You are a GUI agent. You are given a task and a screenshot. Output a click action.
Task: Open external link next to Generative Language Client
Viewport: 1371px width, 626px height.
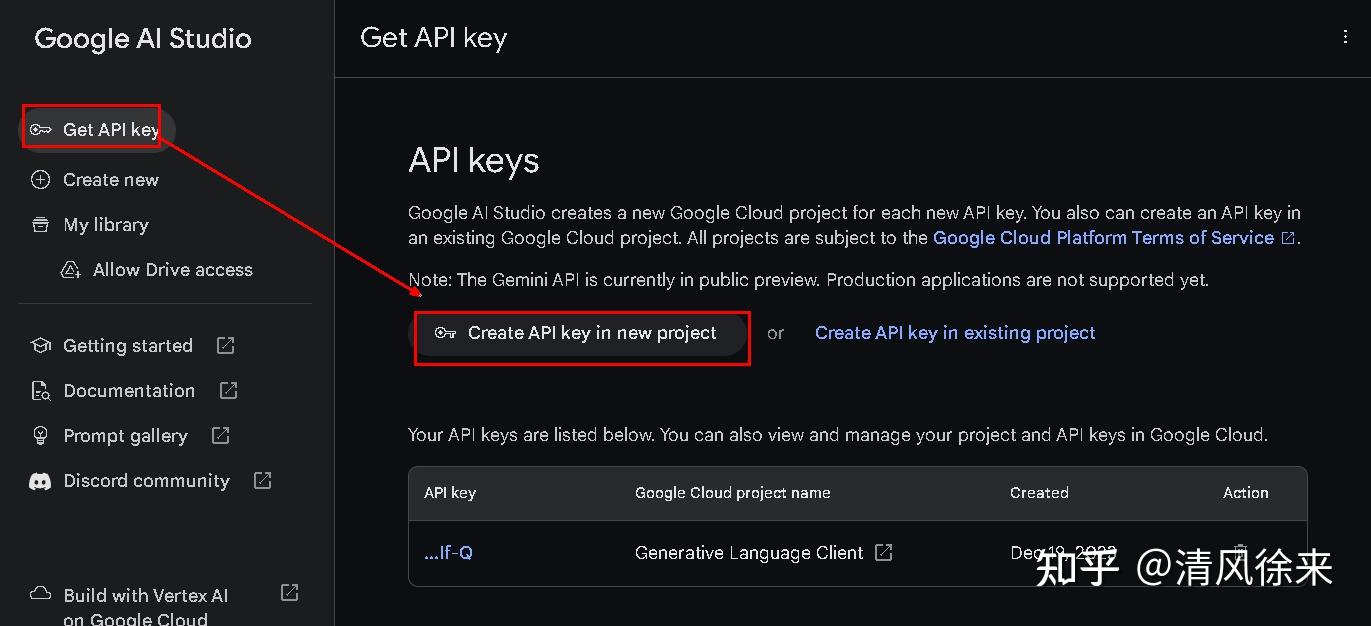click(884, 552)
